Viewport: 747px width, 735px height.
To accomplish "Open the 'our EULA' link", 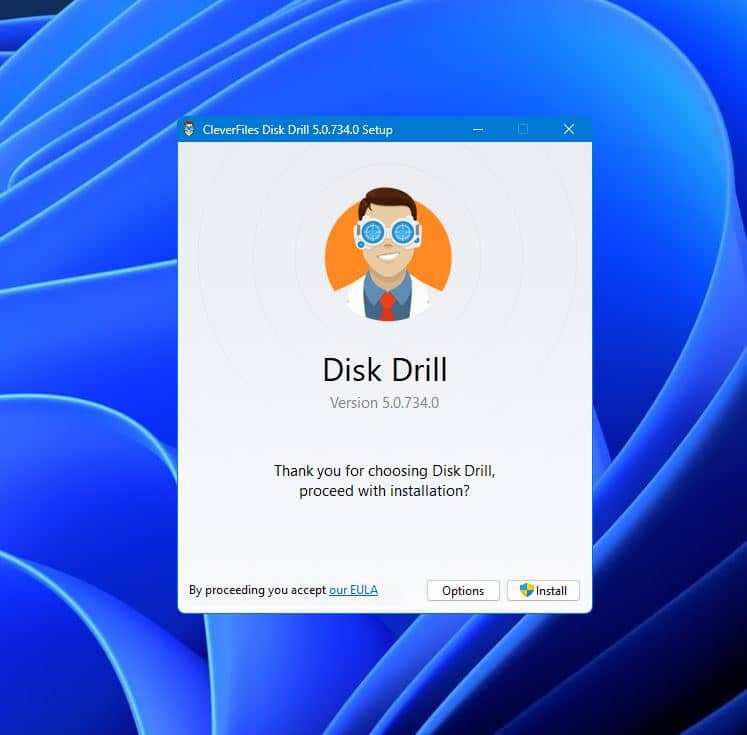I will (353, 590).
